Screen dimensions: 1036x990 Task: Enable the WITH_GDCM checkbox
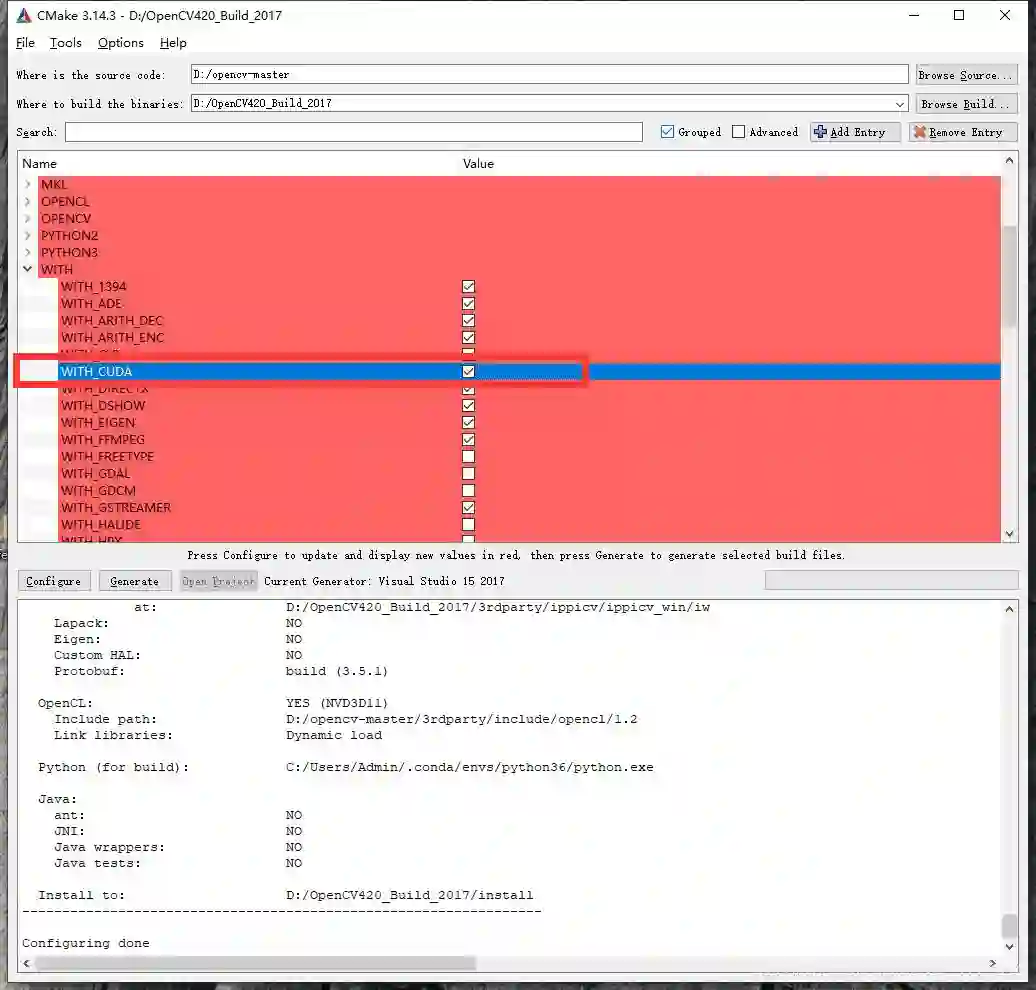pyautogui.click(x=468, y=490)
